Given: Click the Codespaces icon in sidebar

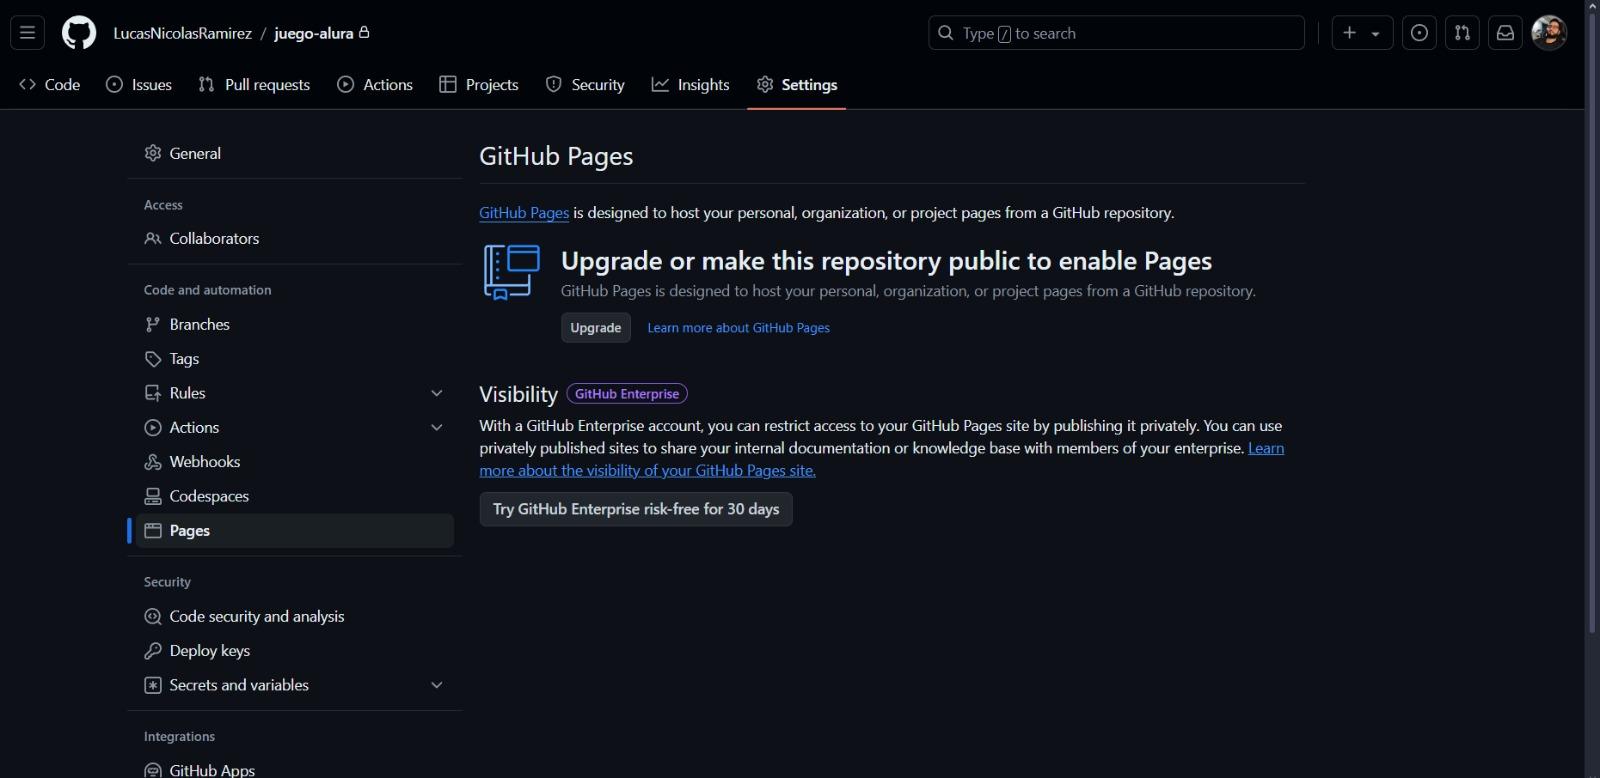Looking at the screenshot, I should click(153, 496).
